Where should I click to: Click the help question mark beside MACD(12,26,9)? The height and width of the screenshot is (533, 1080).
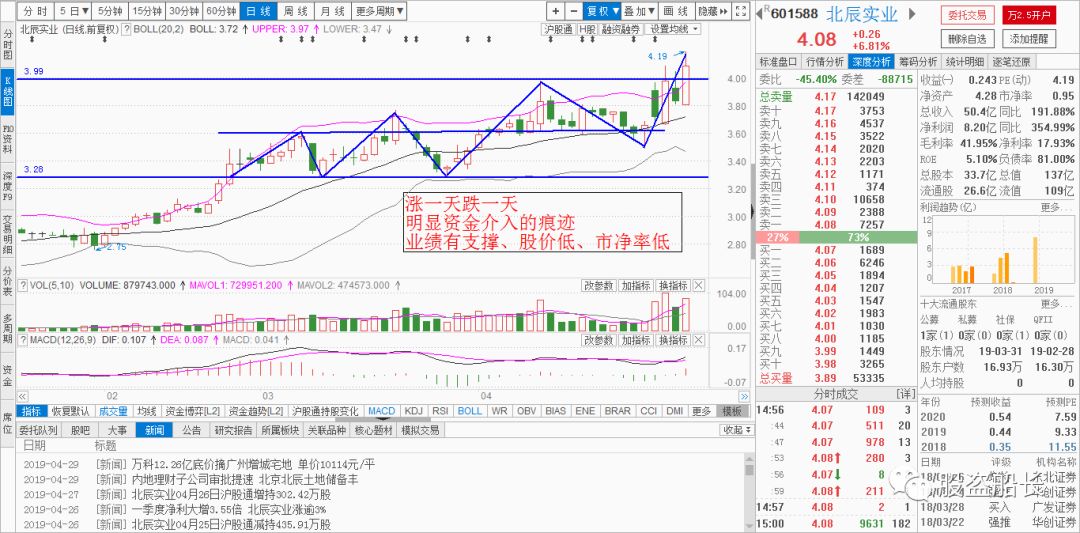tap(23, 340)
